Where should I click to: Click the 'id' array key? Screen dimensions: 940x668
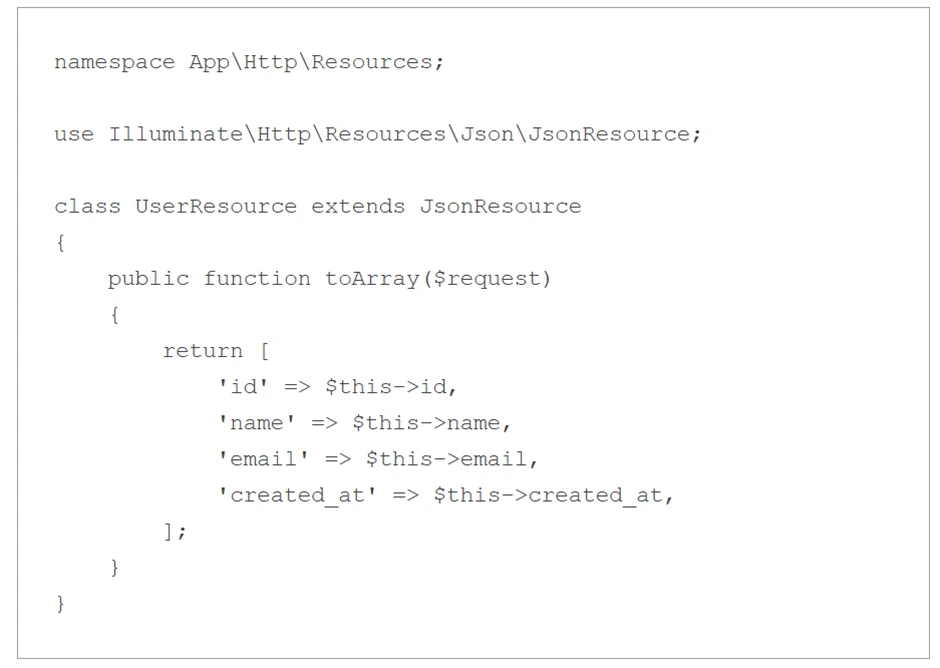pyautogui.click(x=244, y=387)
